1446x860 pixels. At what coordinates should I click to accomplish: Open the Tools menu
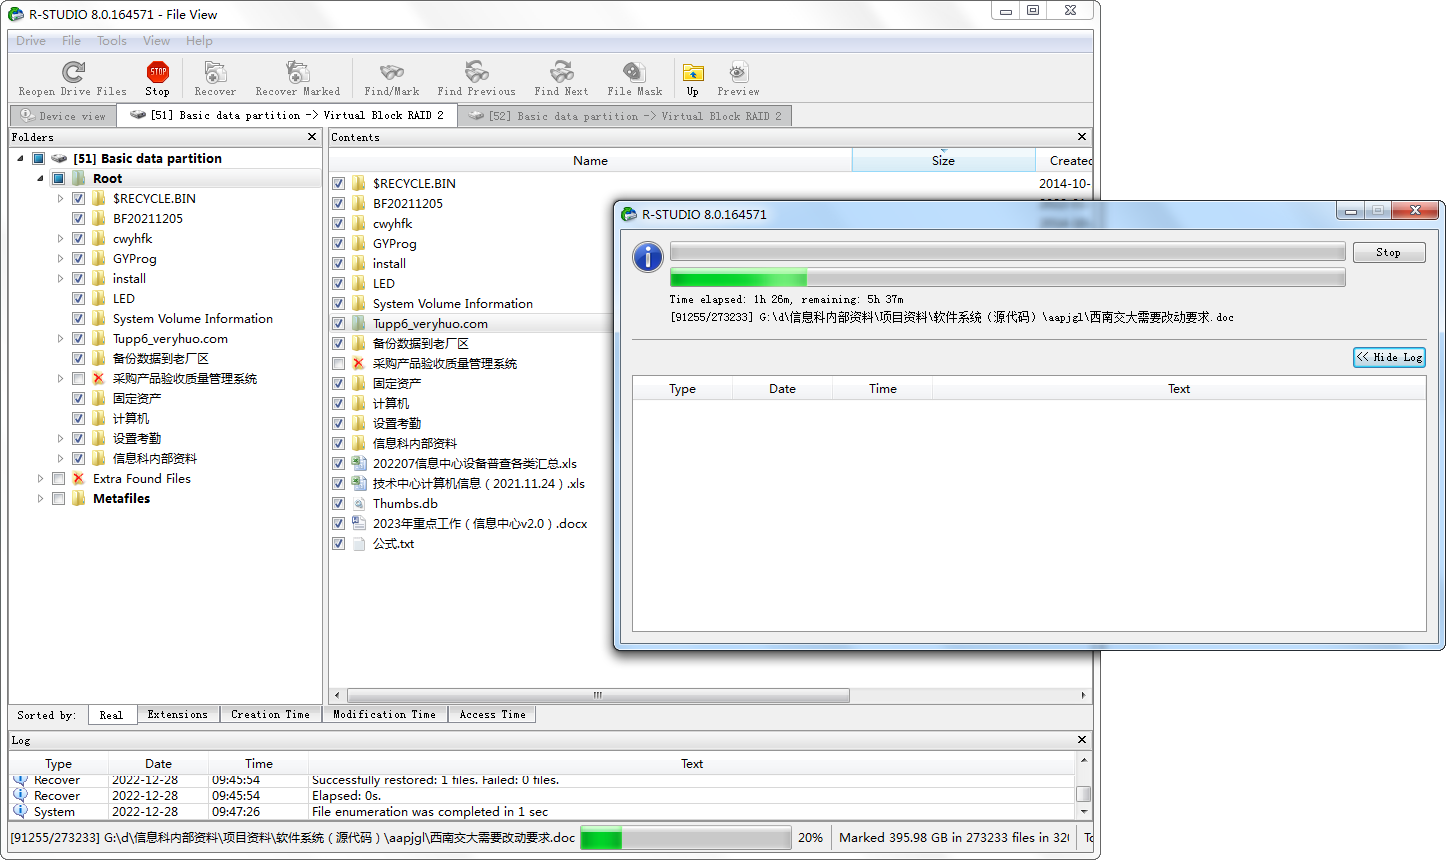[x=112, y=41]
